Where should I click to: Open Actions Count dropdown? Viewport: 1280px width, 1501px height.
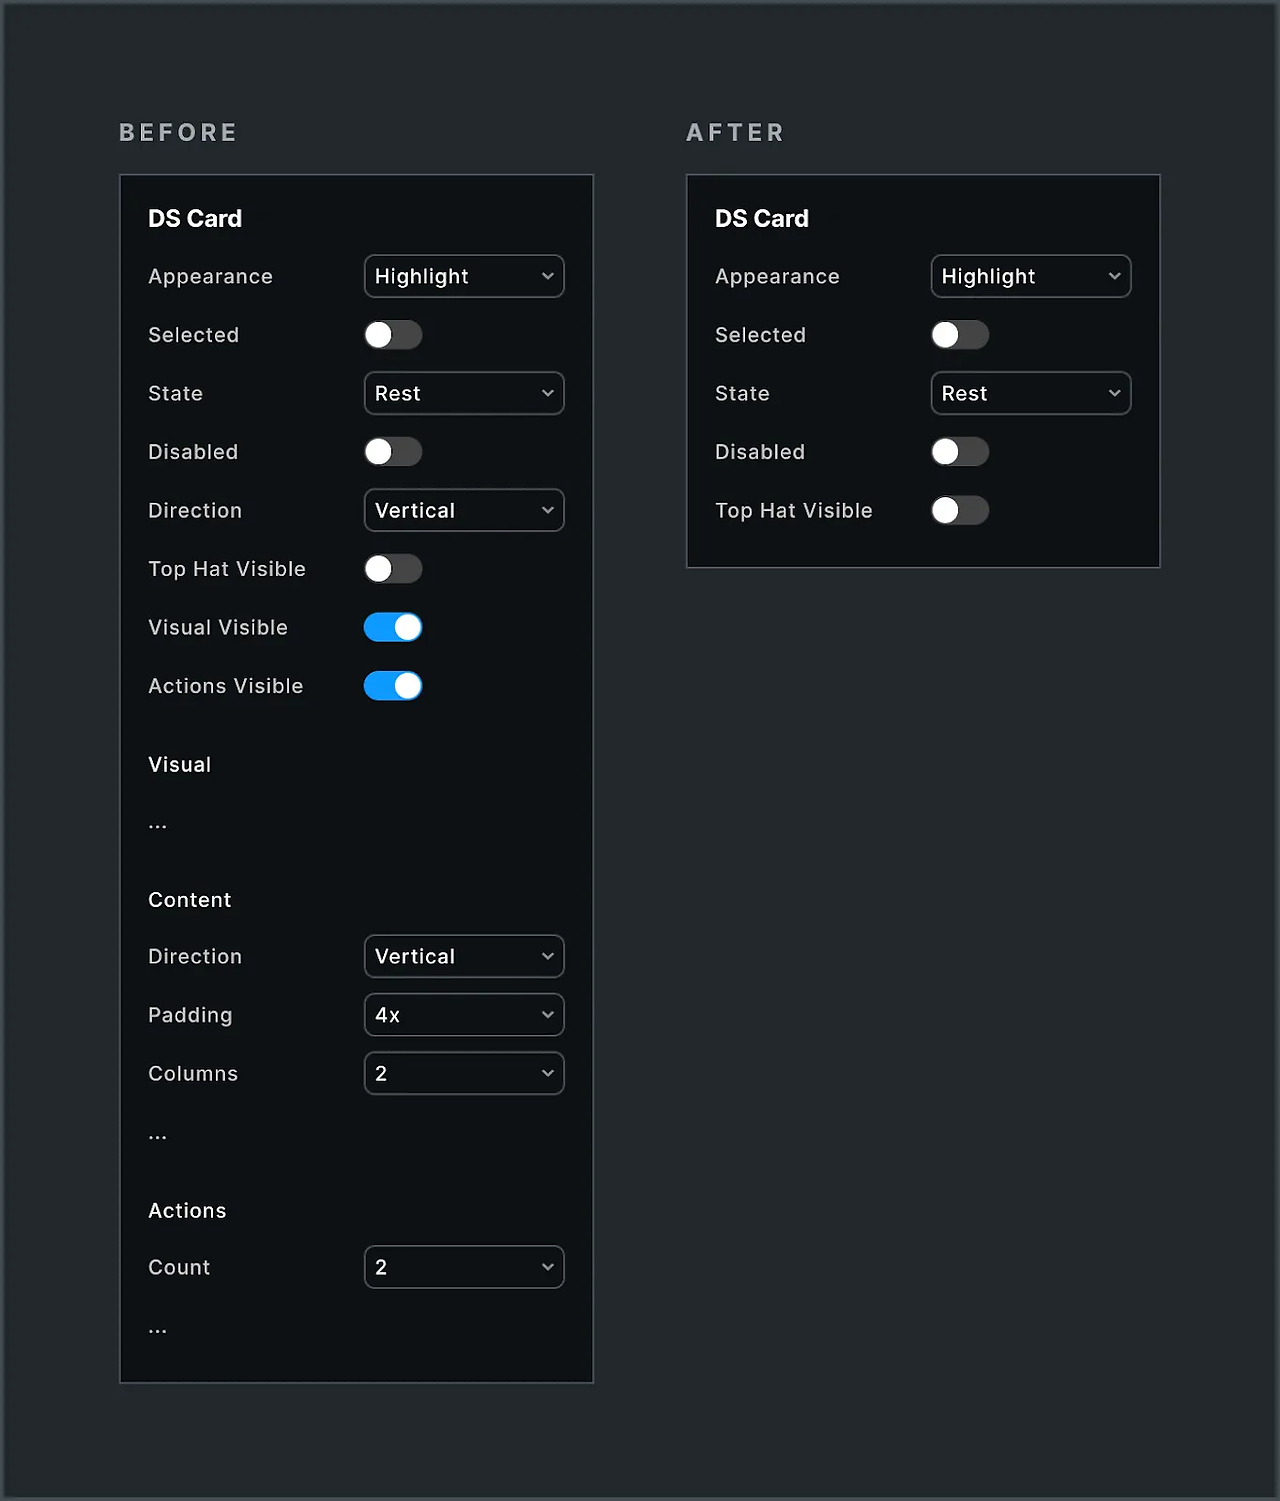(x=464, y=1267)
